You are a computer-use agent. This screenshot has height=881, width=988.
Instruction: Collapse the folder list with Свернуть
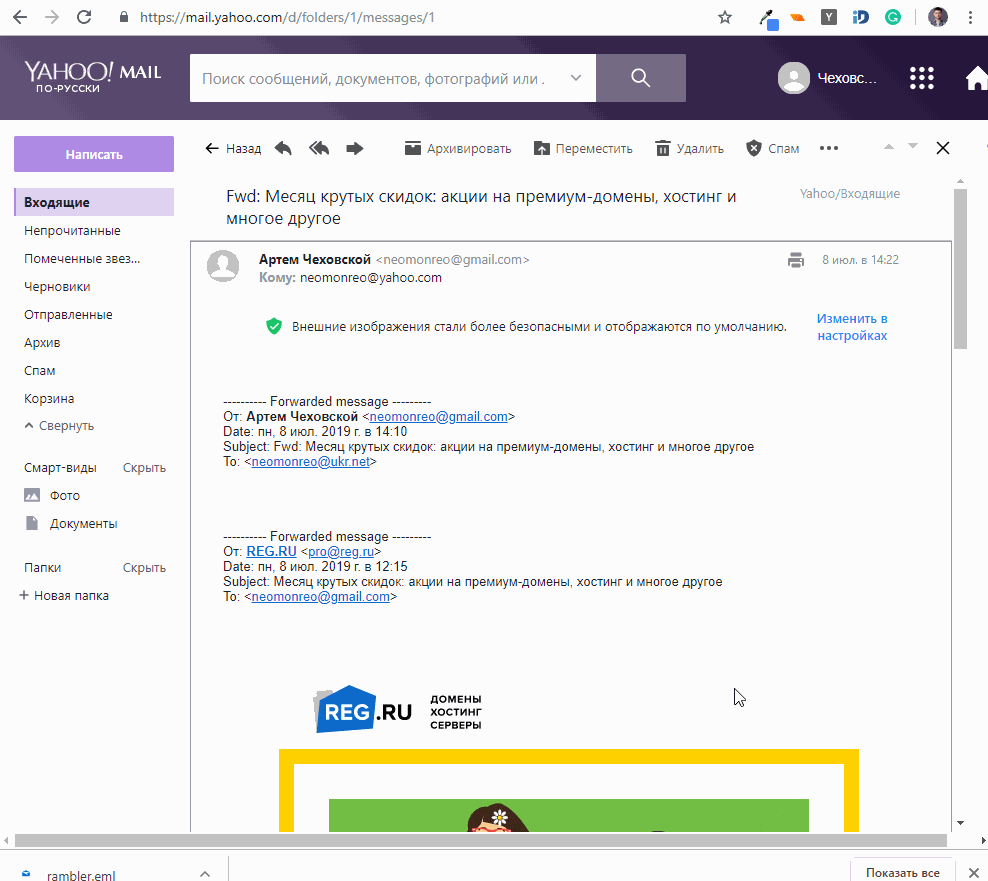[x=59, y=426]
